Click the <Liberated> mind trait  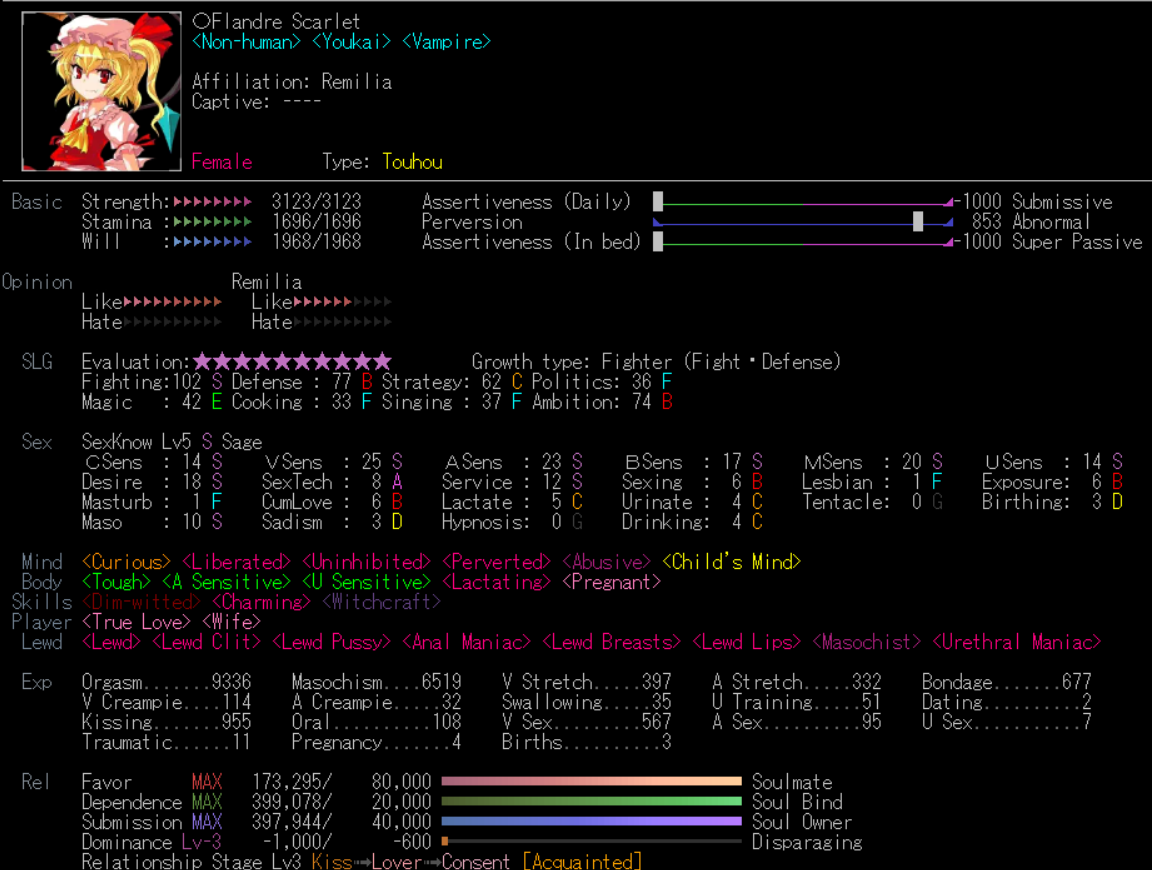click(x=237, y=562)
